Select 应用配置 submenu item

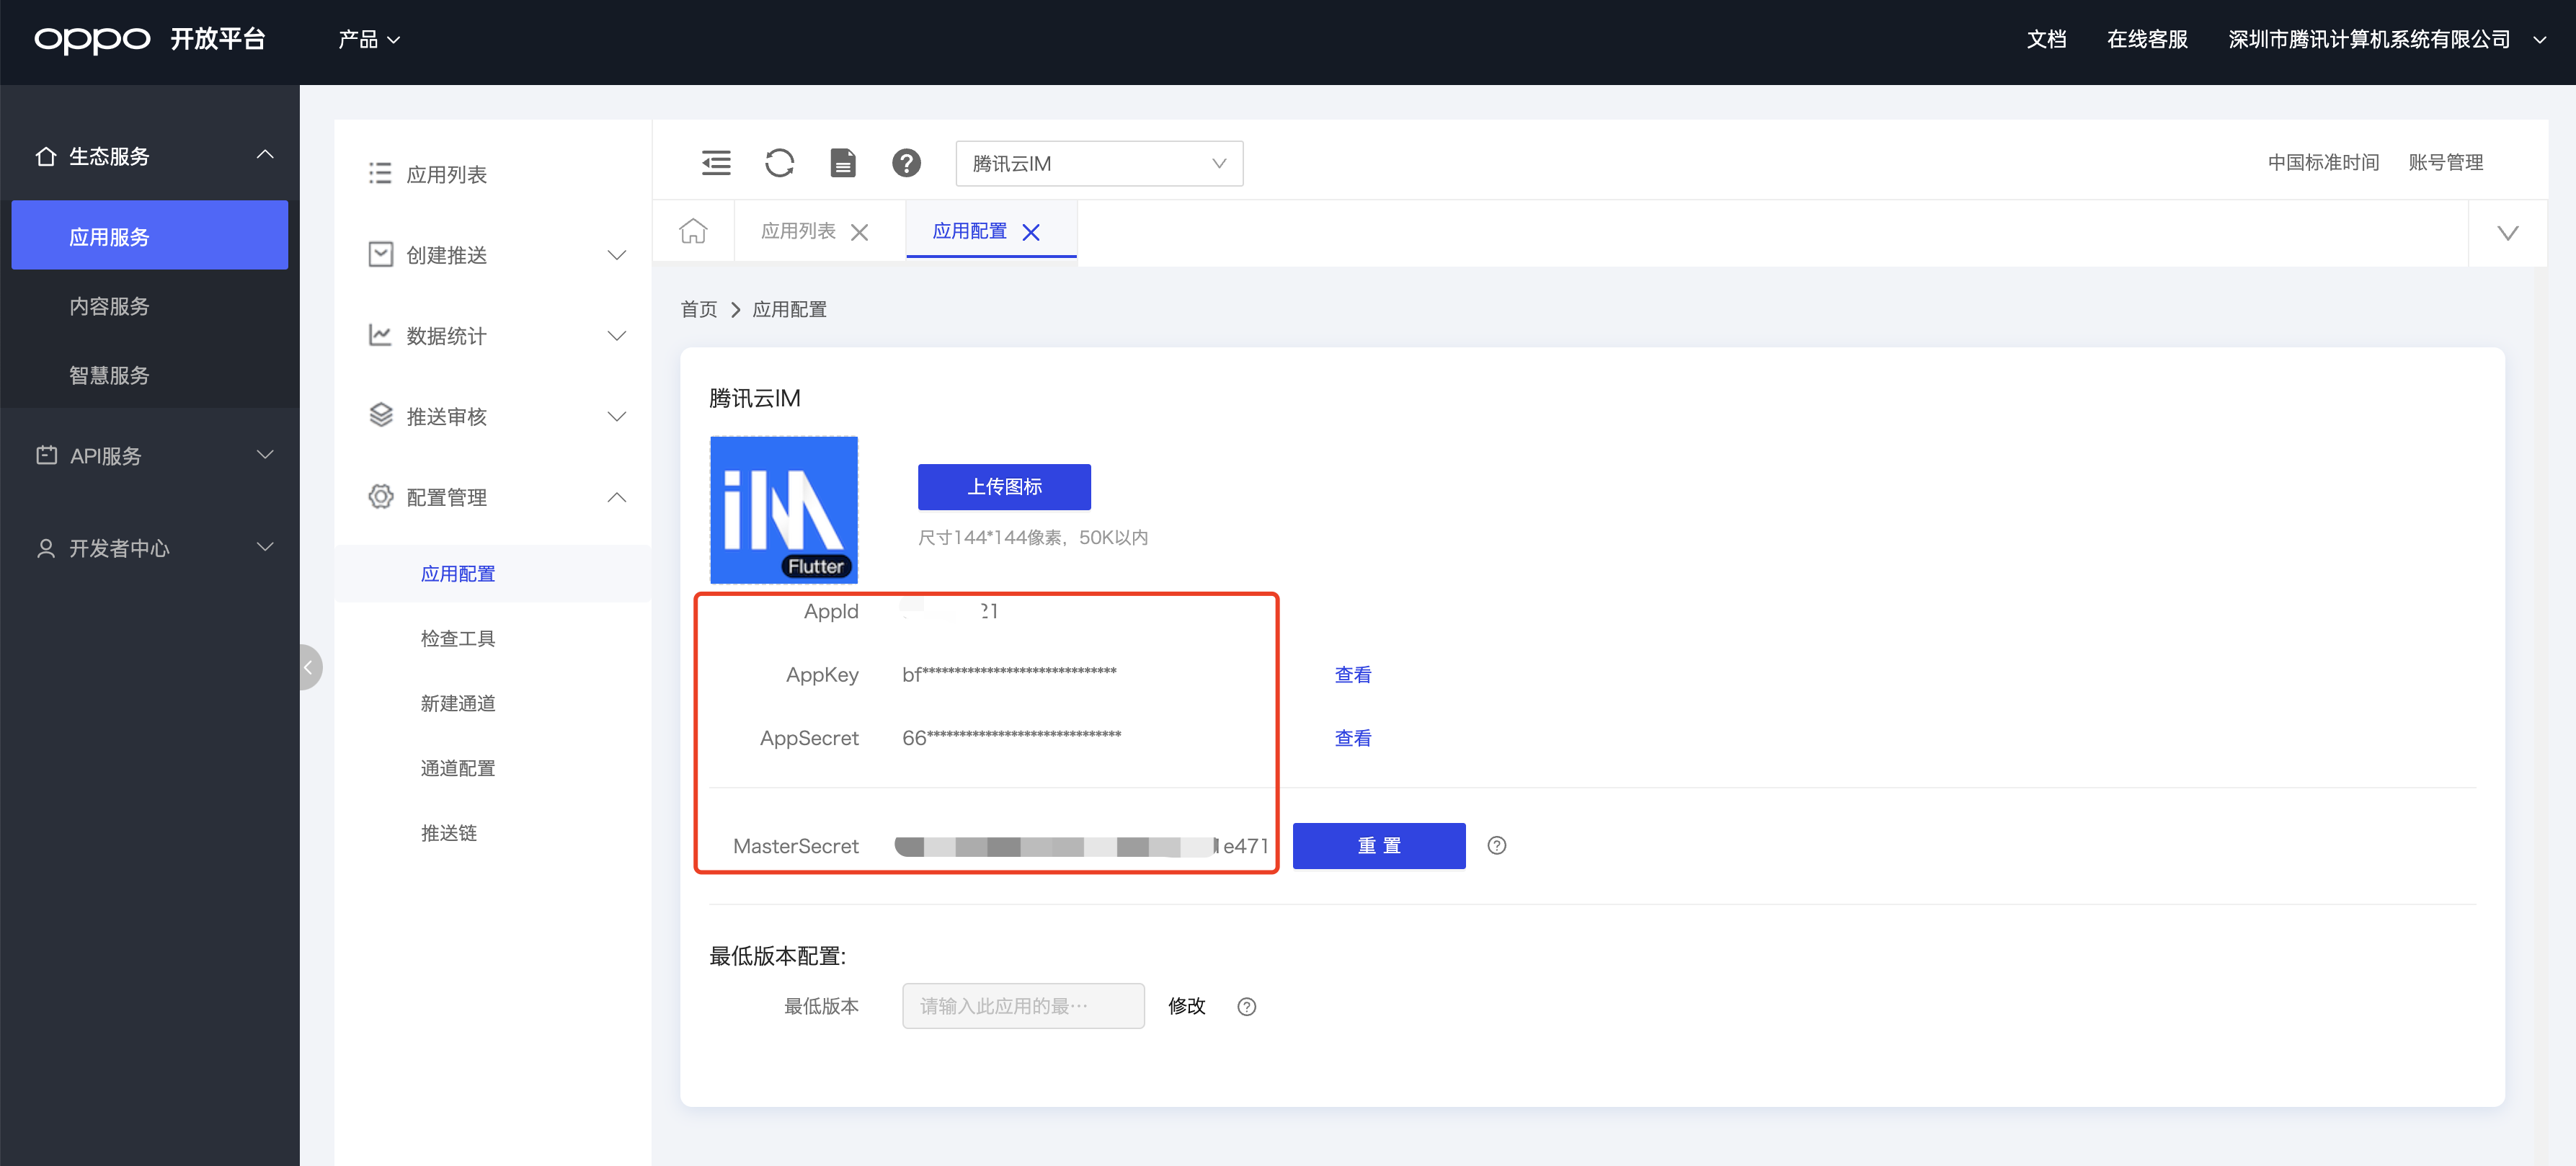tap(458, 573)
